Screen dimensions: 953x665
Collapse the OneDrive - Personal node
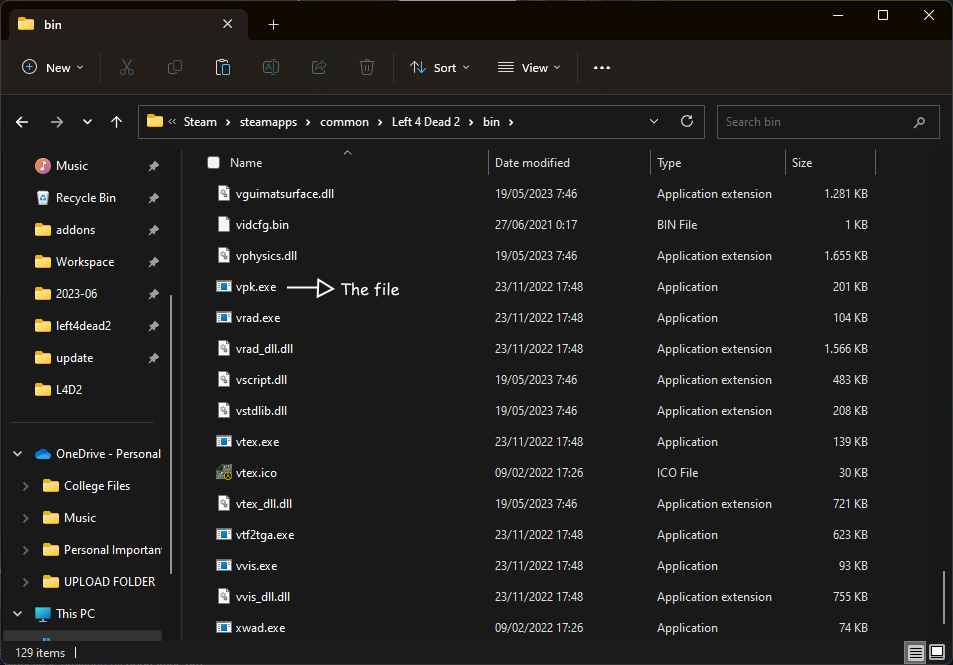click(17, 454)
